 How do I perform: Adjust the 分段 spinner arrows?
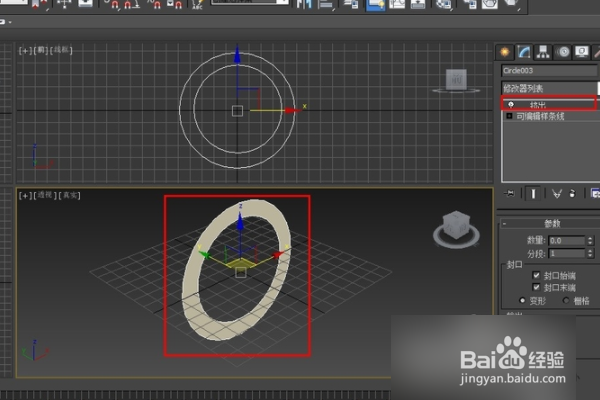(x=590, y=253)
